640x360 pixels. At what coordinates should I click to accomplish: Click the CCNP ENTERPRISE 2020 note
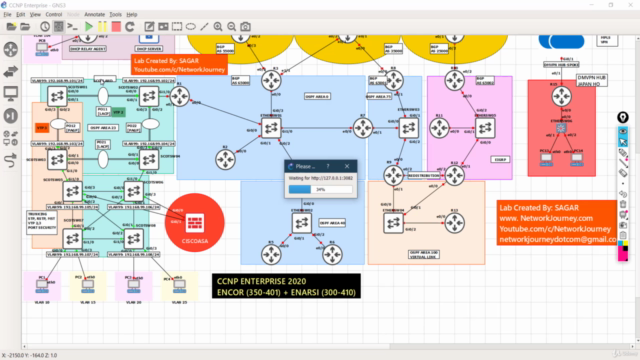[x=286, y=287]
